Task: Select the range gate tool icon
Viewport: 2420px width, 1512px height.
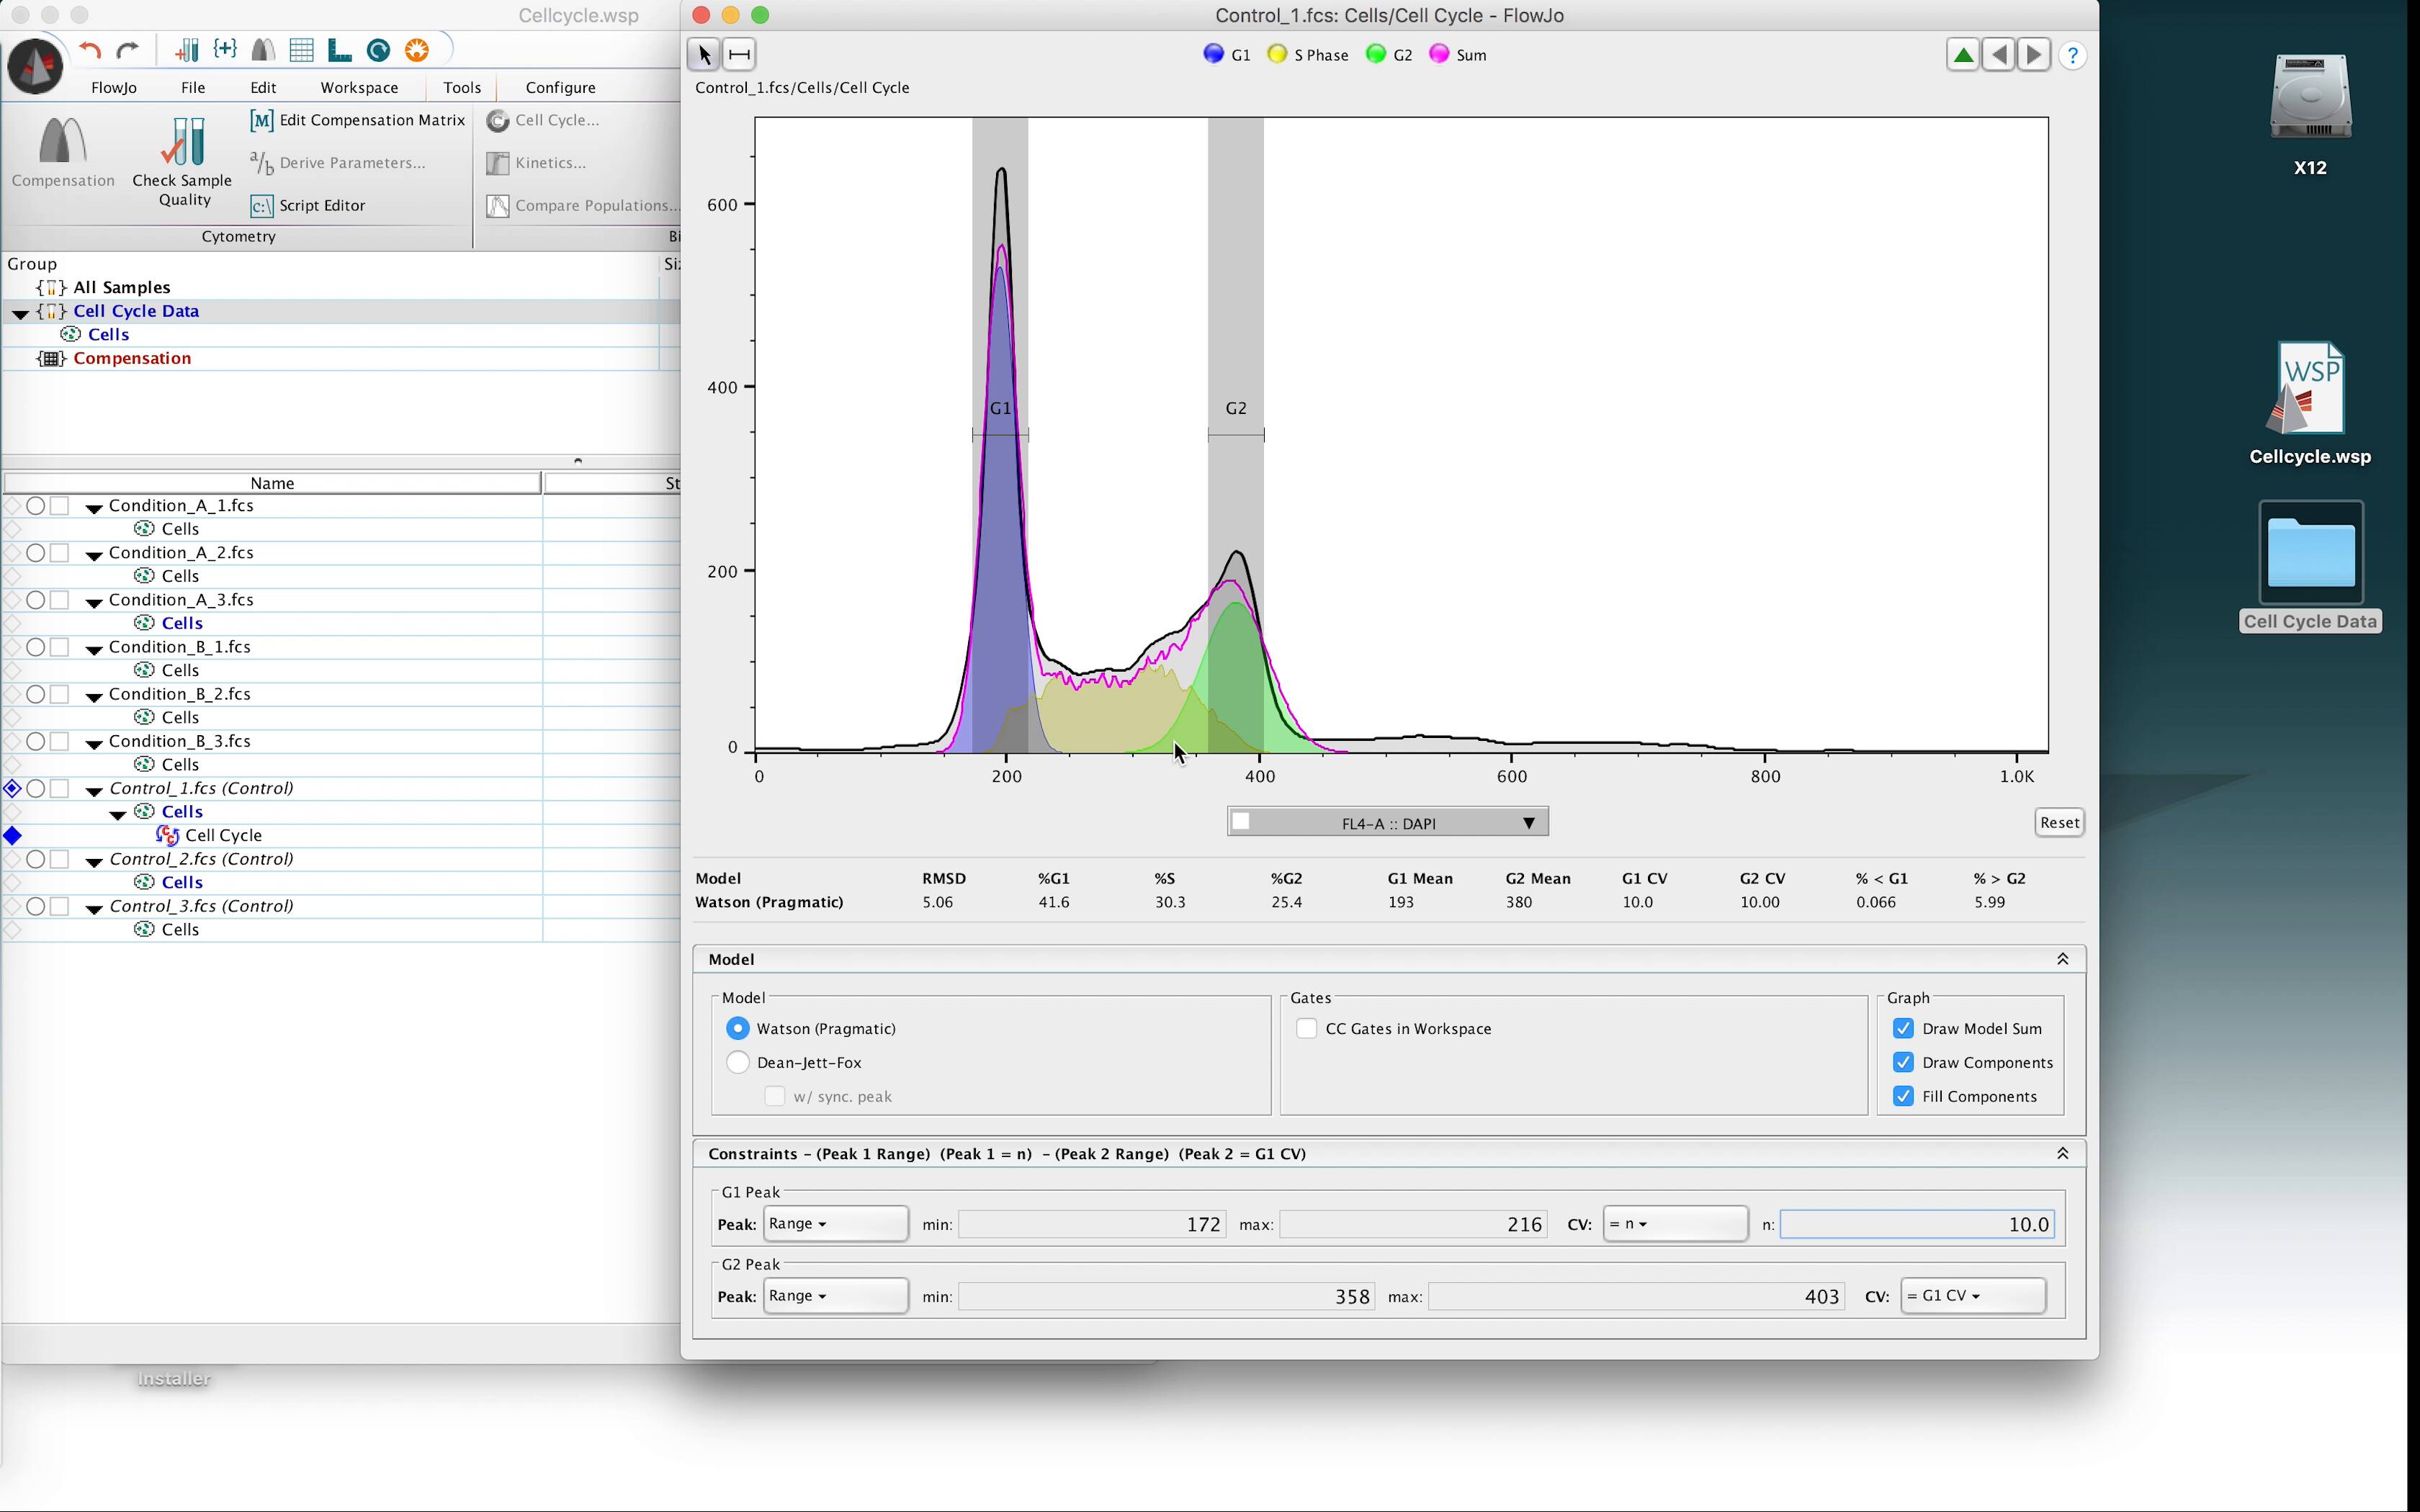Action: click(739, 54)
